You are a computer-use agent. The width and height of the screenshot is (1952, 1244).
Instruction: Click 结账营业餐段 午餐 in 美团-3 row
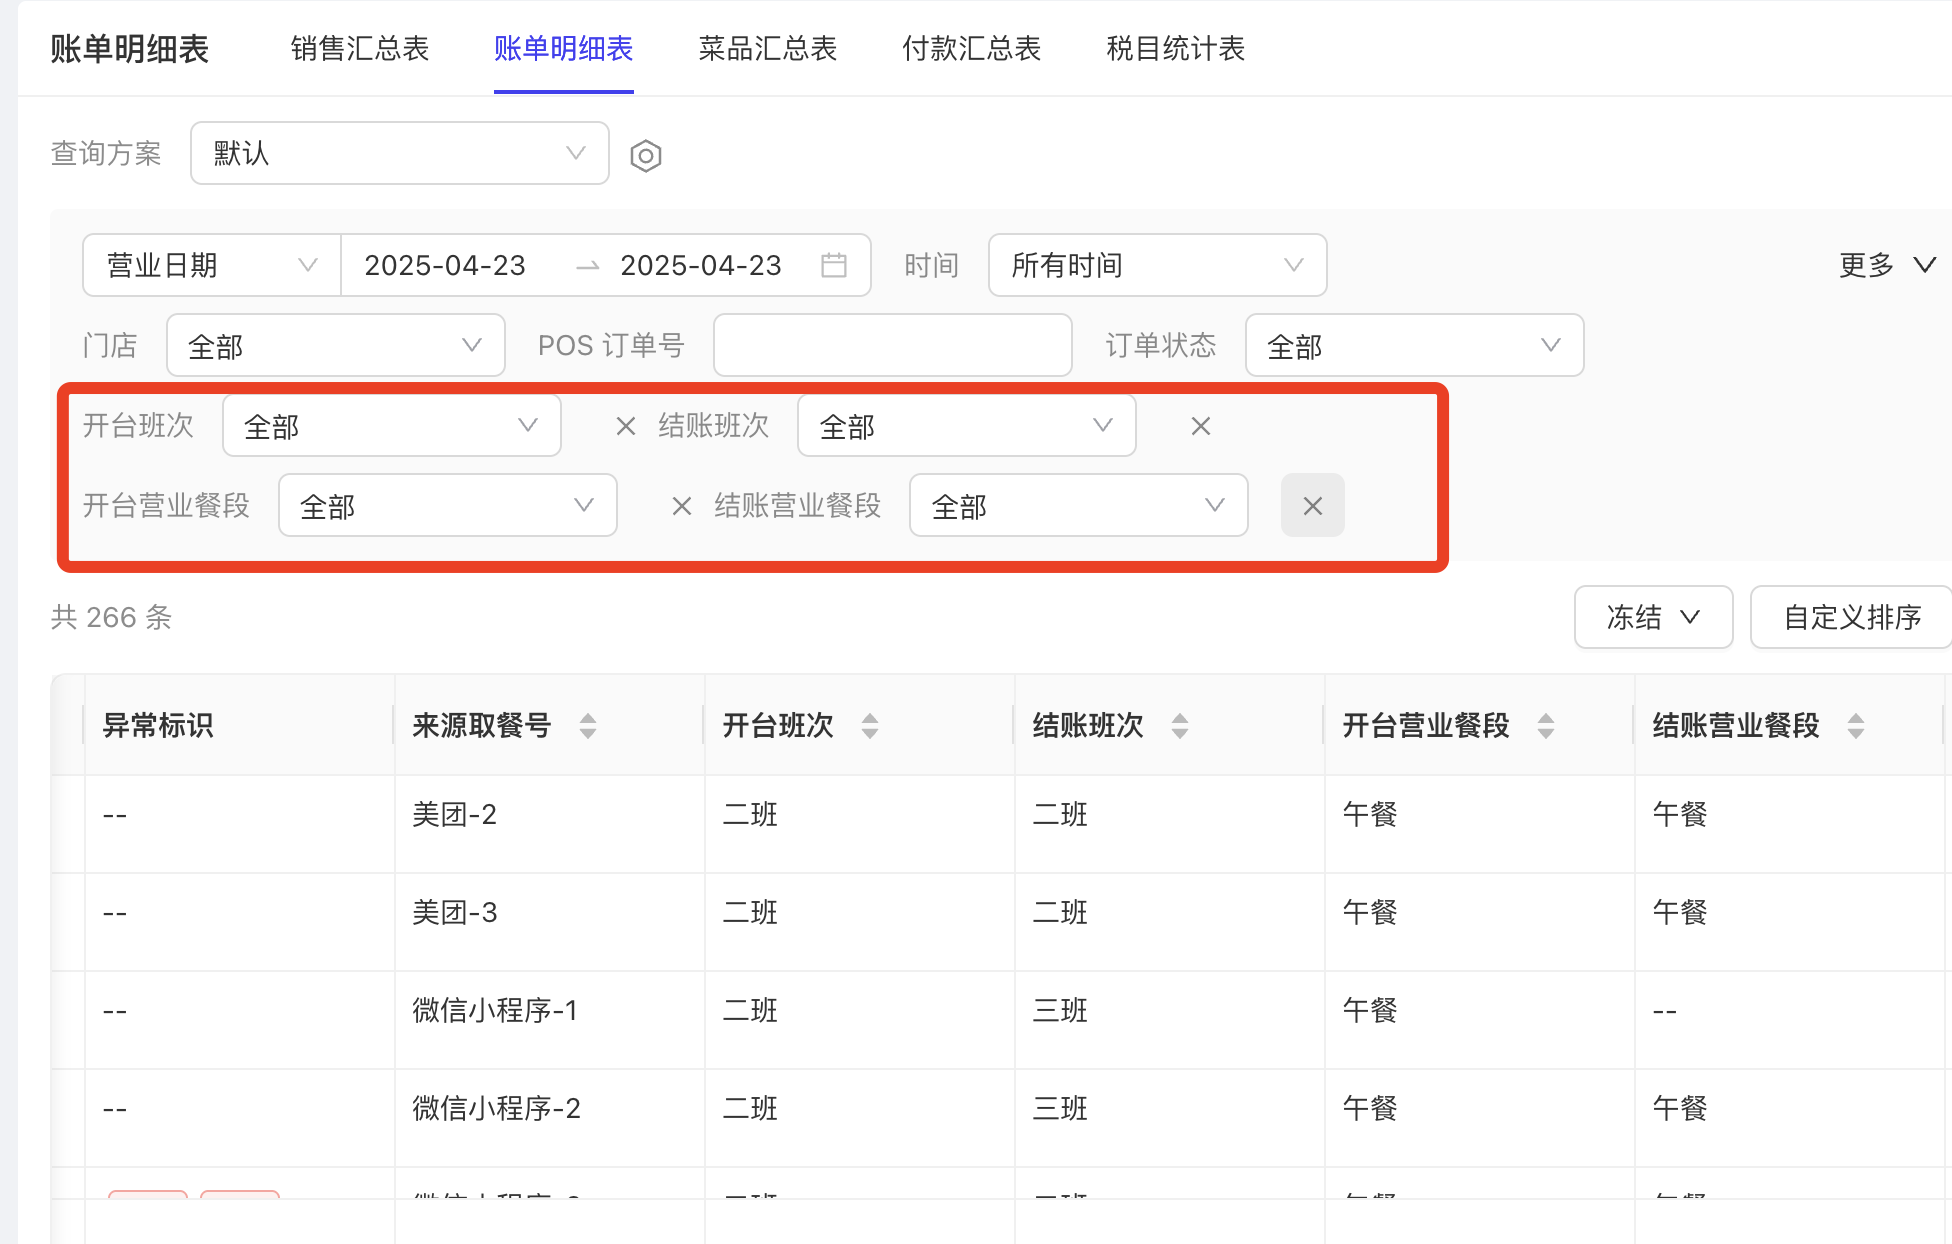[1680, 913]
